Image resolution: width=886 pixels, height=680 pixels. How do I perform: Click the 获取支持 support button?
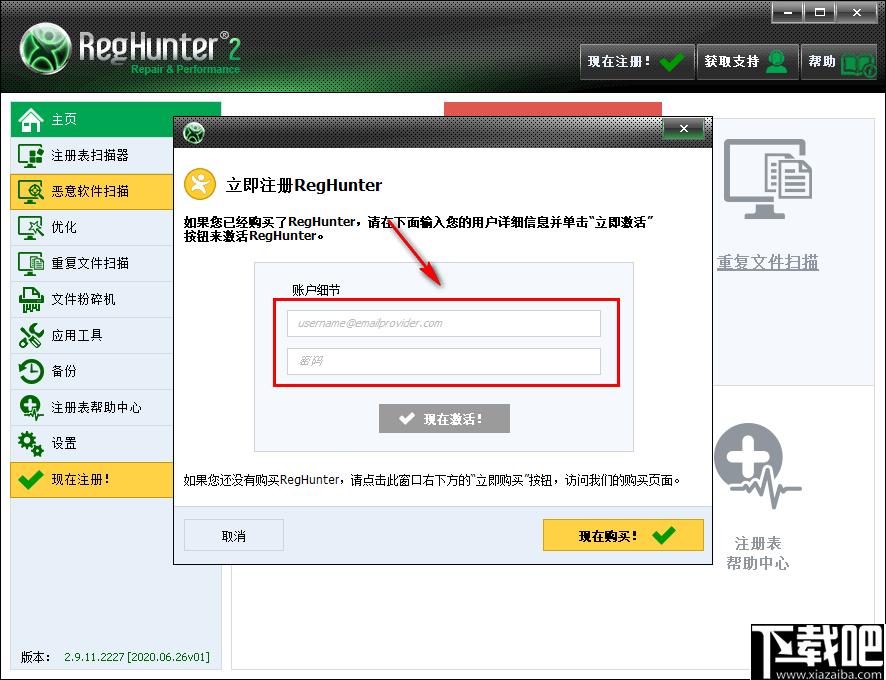(x=748, y=62)
